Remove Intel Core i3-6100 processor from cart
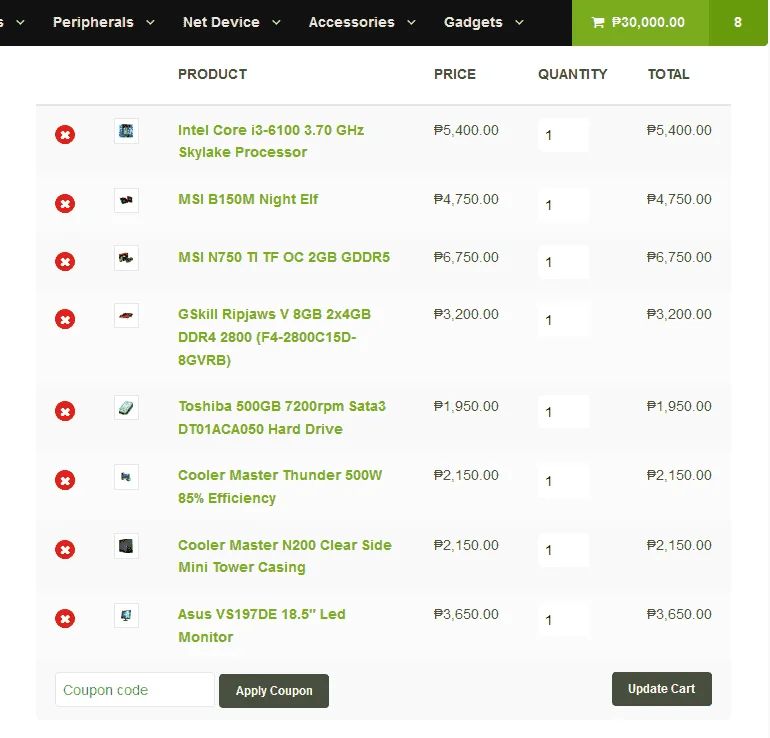Viewport: 770px width, 738px height. tap(65, 135)
